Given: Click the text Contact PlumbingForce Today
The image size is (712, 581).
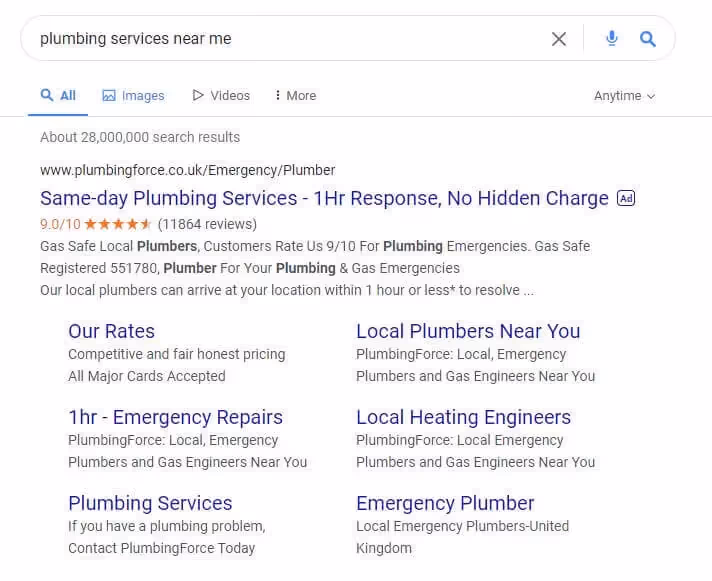Looking at the screenshot, I should click(162, 548).
